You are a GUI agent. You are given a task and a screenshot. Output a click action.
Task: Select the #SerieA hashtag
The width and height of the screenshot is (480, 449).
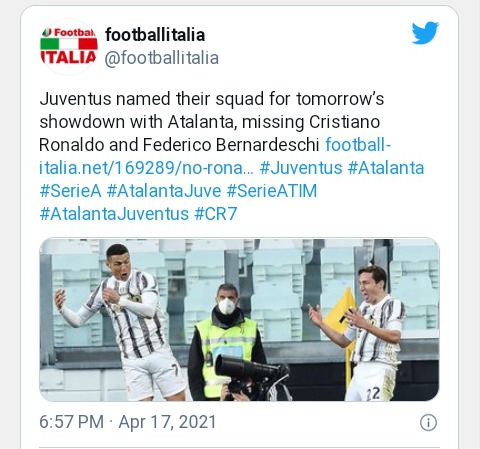pos(70,191)
